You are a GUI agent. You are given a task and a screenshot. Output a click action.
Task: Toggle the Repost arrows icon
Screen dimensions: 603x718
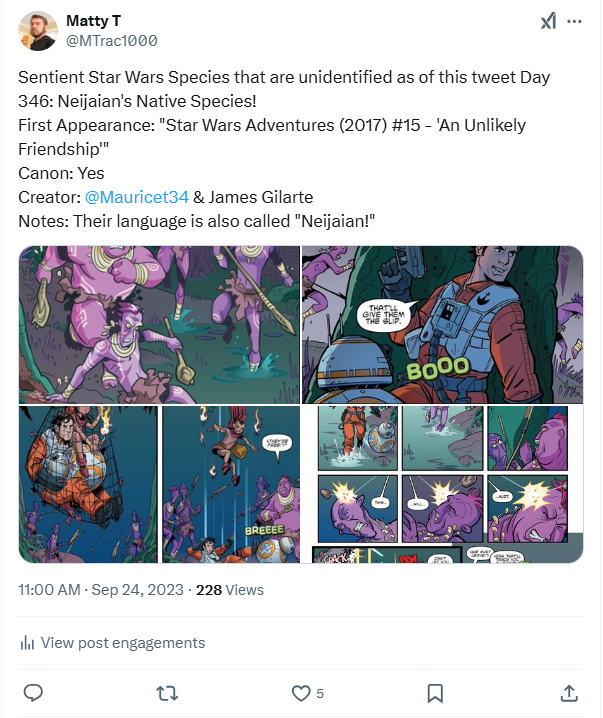pos(166,692)
